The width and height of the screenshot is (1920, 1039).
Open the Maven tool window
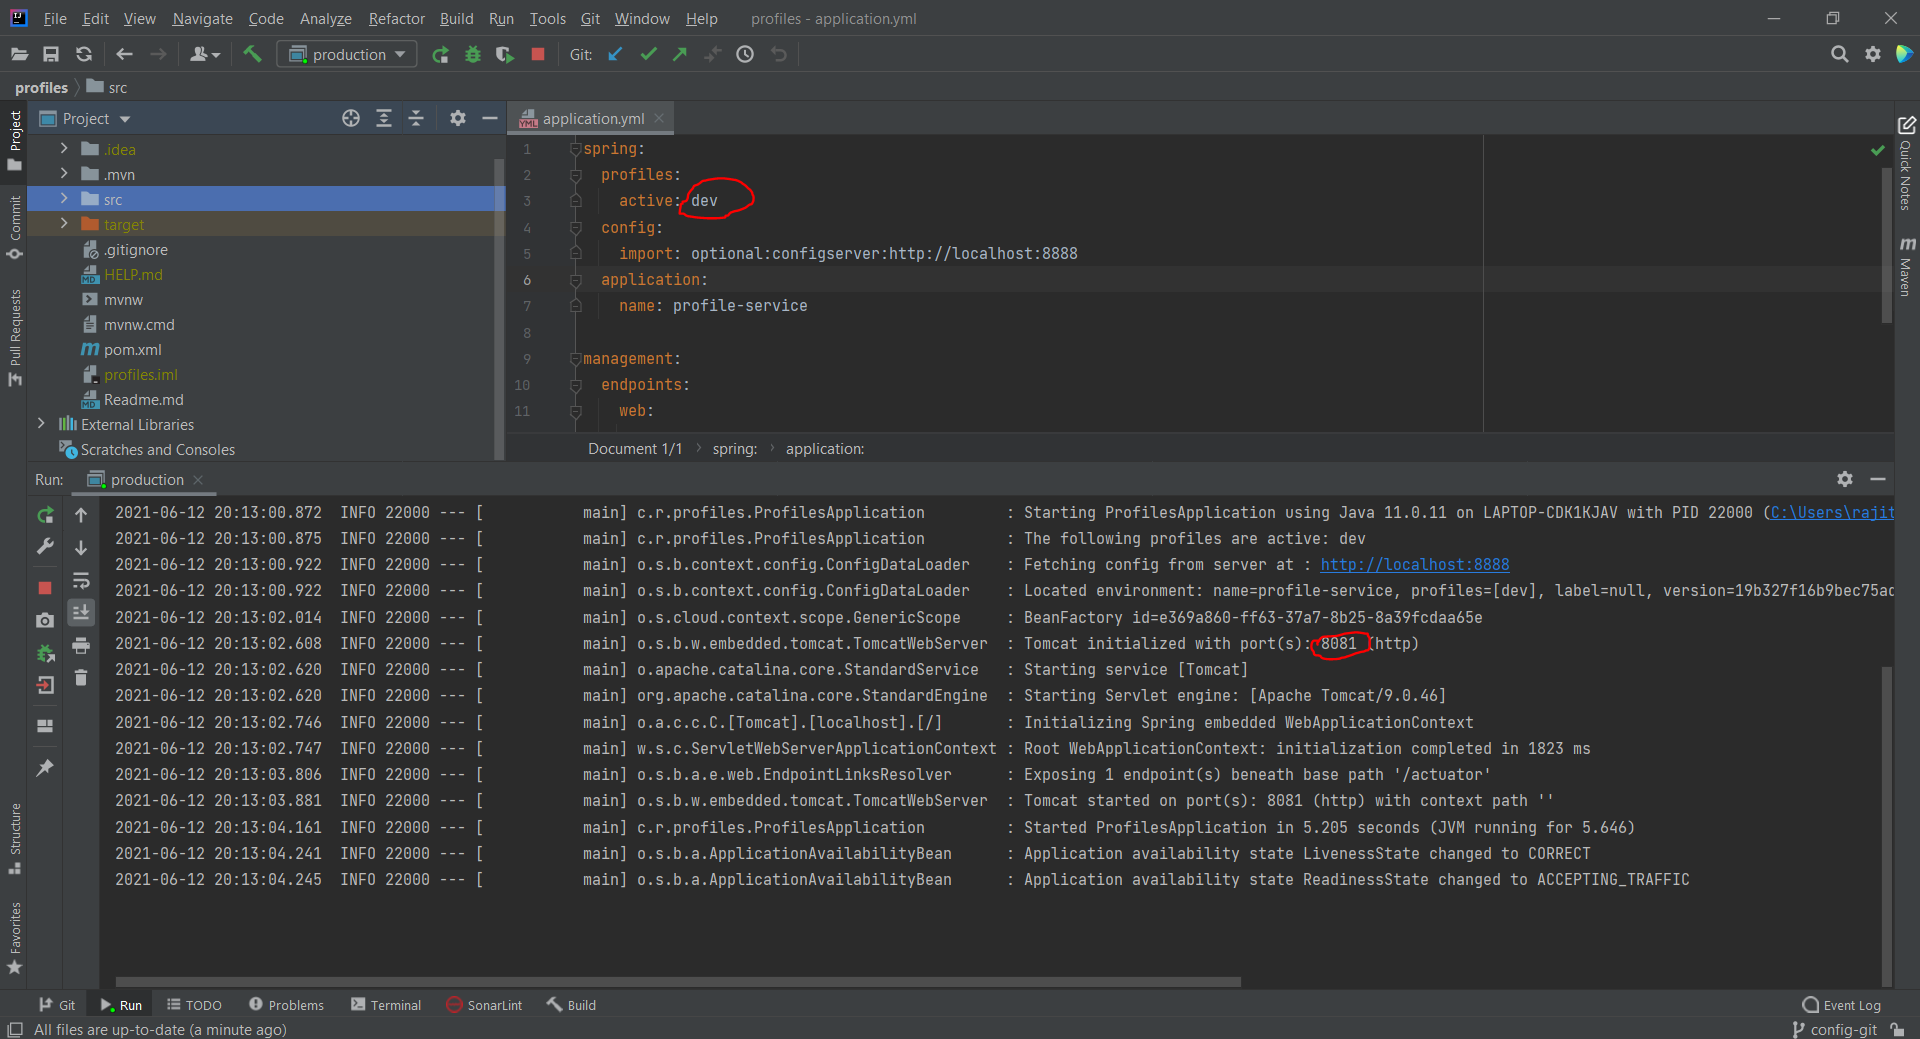pos(1908,275)
